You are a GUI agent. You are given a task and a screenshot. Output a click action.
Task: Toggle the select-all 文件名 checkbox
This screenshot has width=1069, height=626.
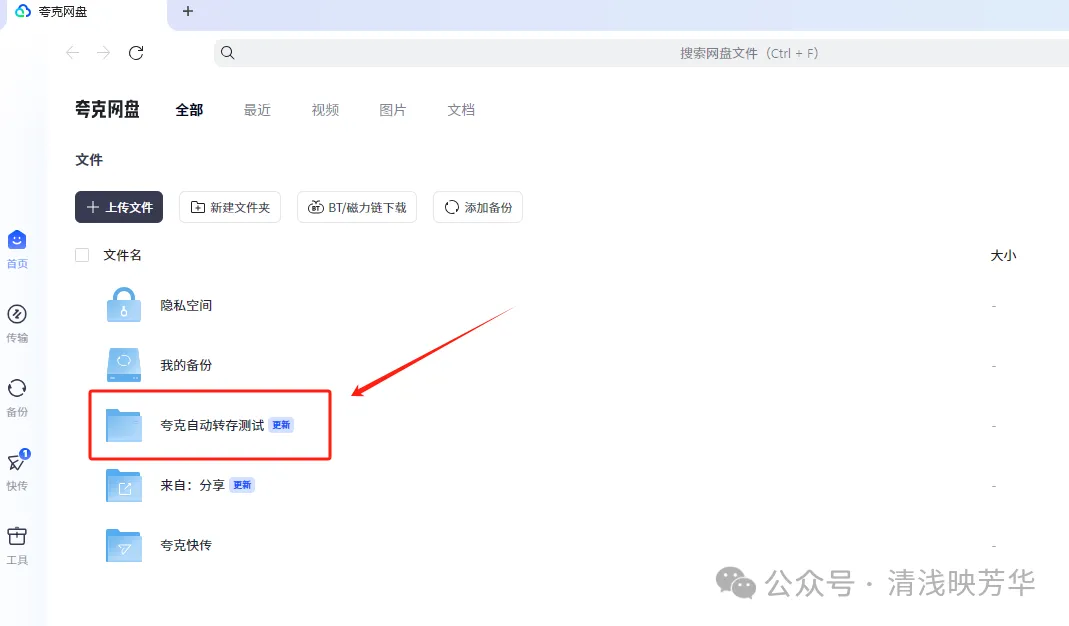(82, 255)
